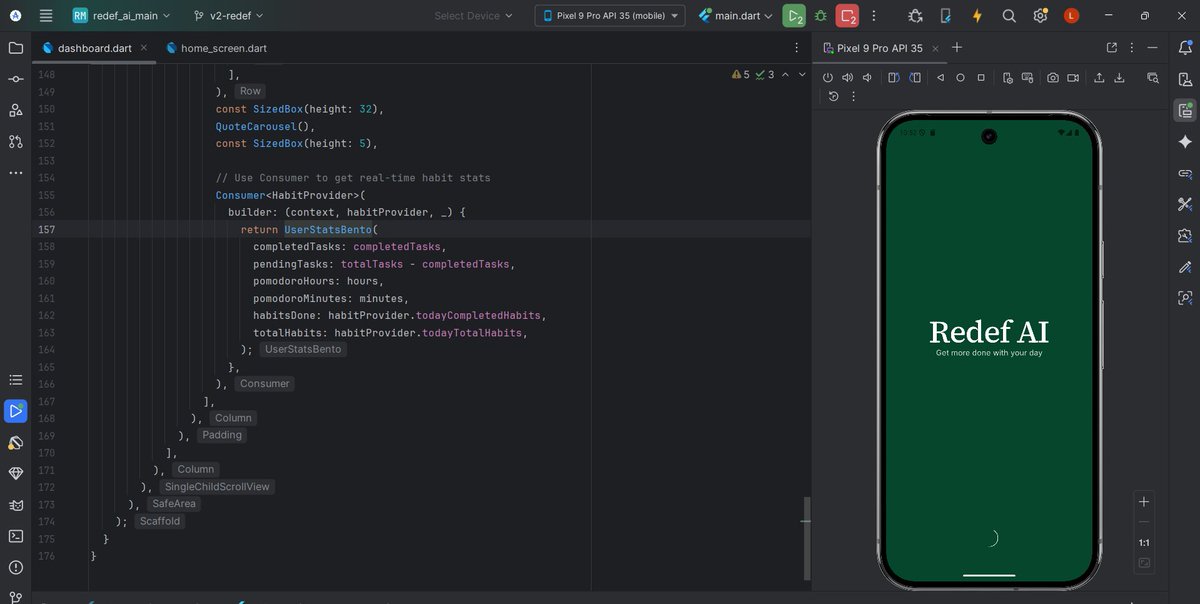The height and width of the screenshot is (604, 1200).
Task: Open IDE settings gear
Action: click(1041, 16)
